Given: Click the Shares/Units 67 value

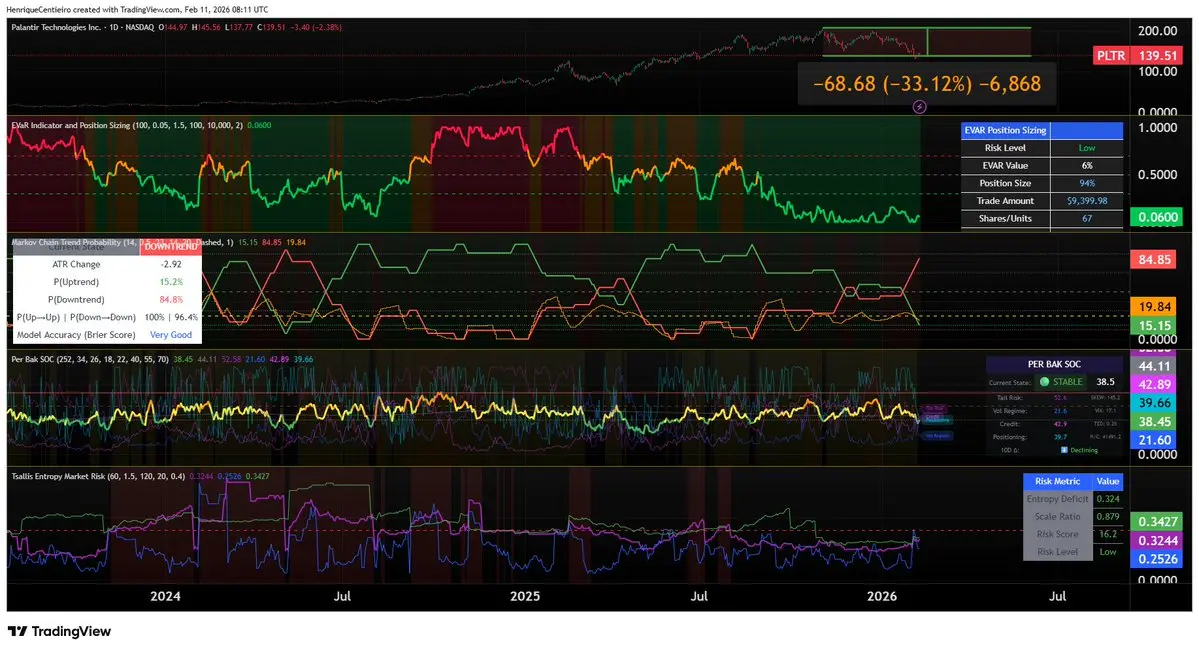Looking at the screenshot, I should tap(1087, 218).
